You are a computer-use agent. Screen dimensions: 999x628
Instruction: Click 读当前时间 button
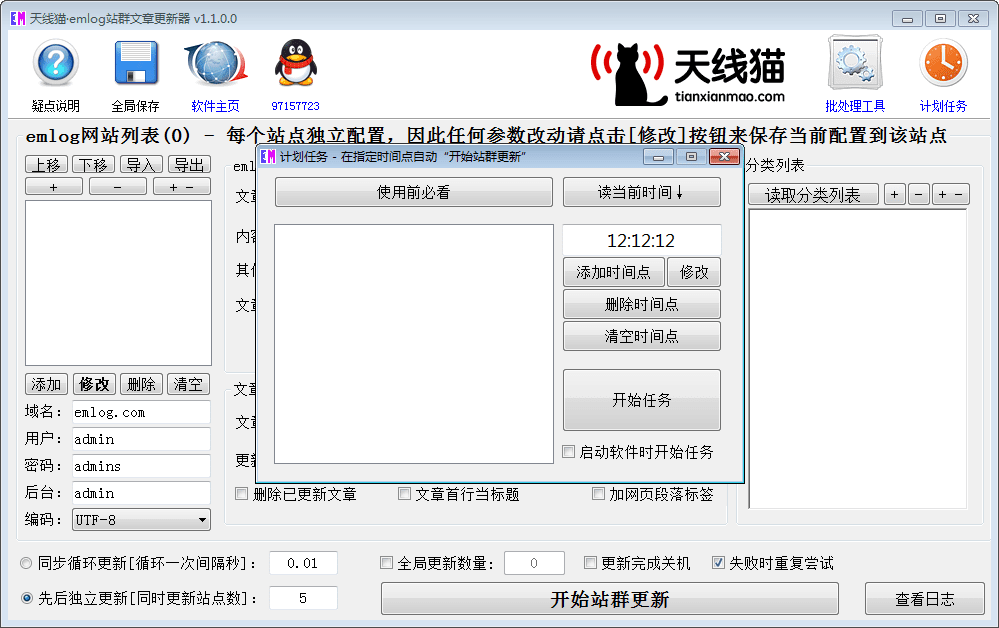[x=642, y=192]
